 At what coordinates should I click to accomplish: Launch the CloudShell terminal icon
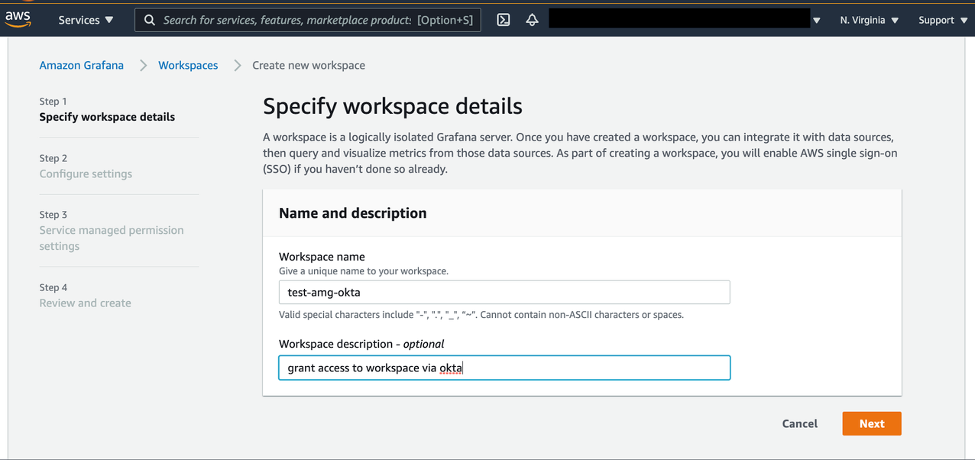pyautogui.click(x=503, y=20)
